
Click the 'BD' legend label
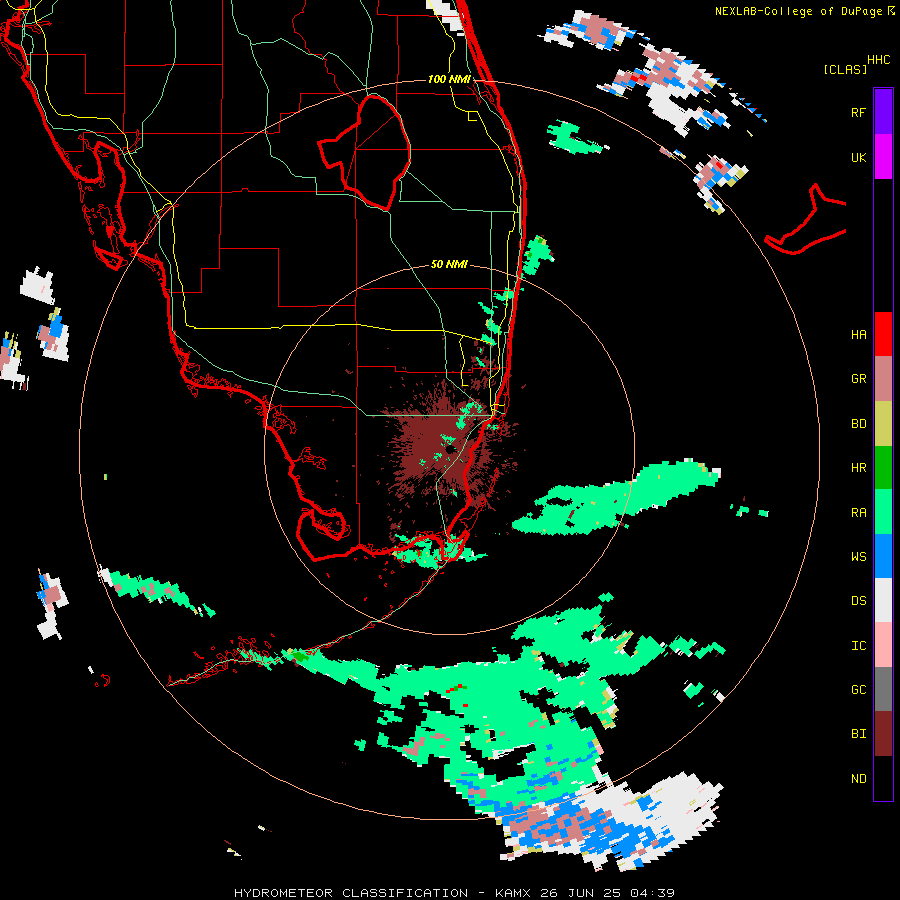[x=858, y=424]
